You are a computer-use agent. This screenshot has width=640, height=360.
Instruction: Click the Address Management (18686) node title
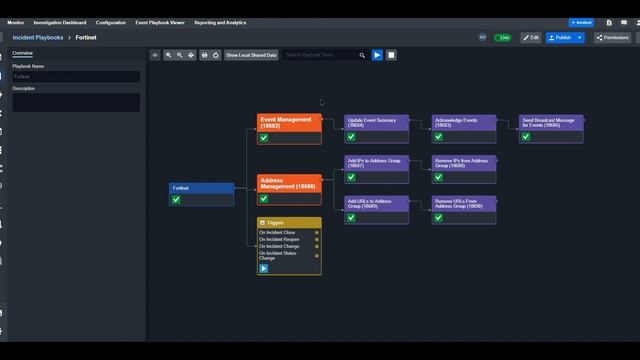(288, 183)
